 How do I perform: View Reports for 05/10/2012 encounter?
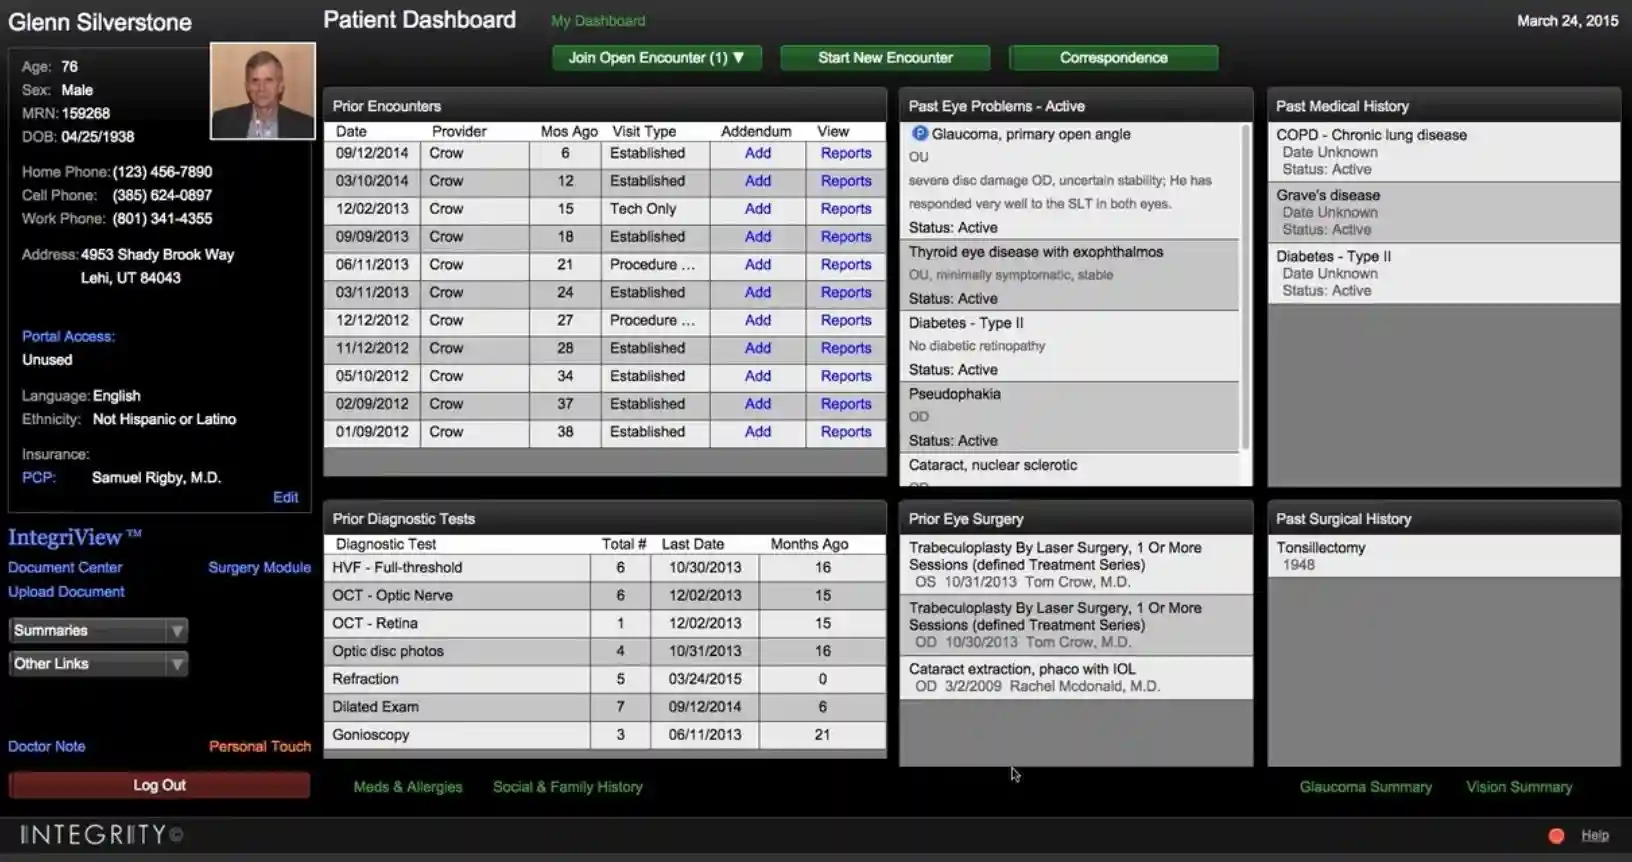[846, 376]
